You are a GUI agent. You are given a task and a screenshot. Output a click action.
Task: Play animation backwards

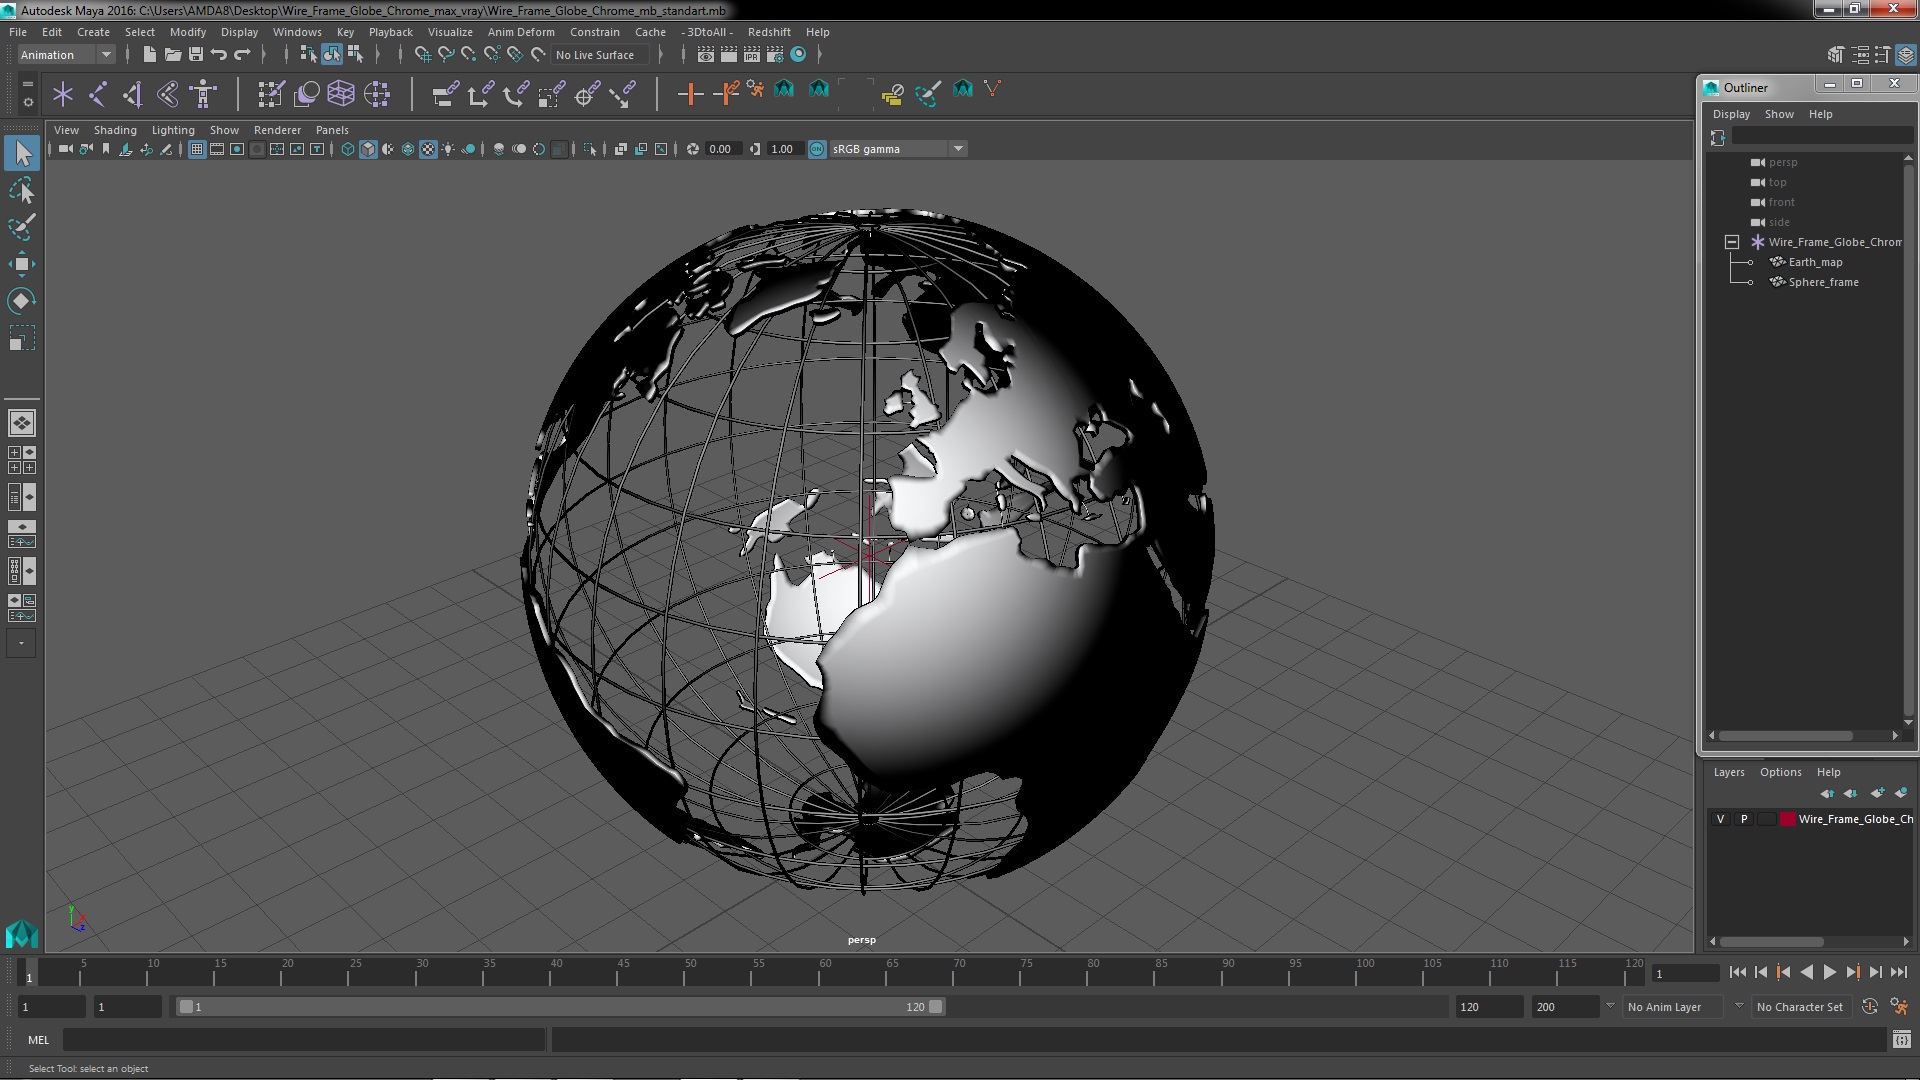coord(1806,972)
